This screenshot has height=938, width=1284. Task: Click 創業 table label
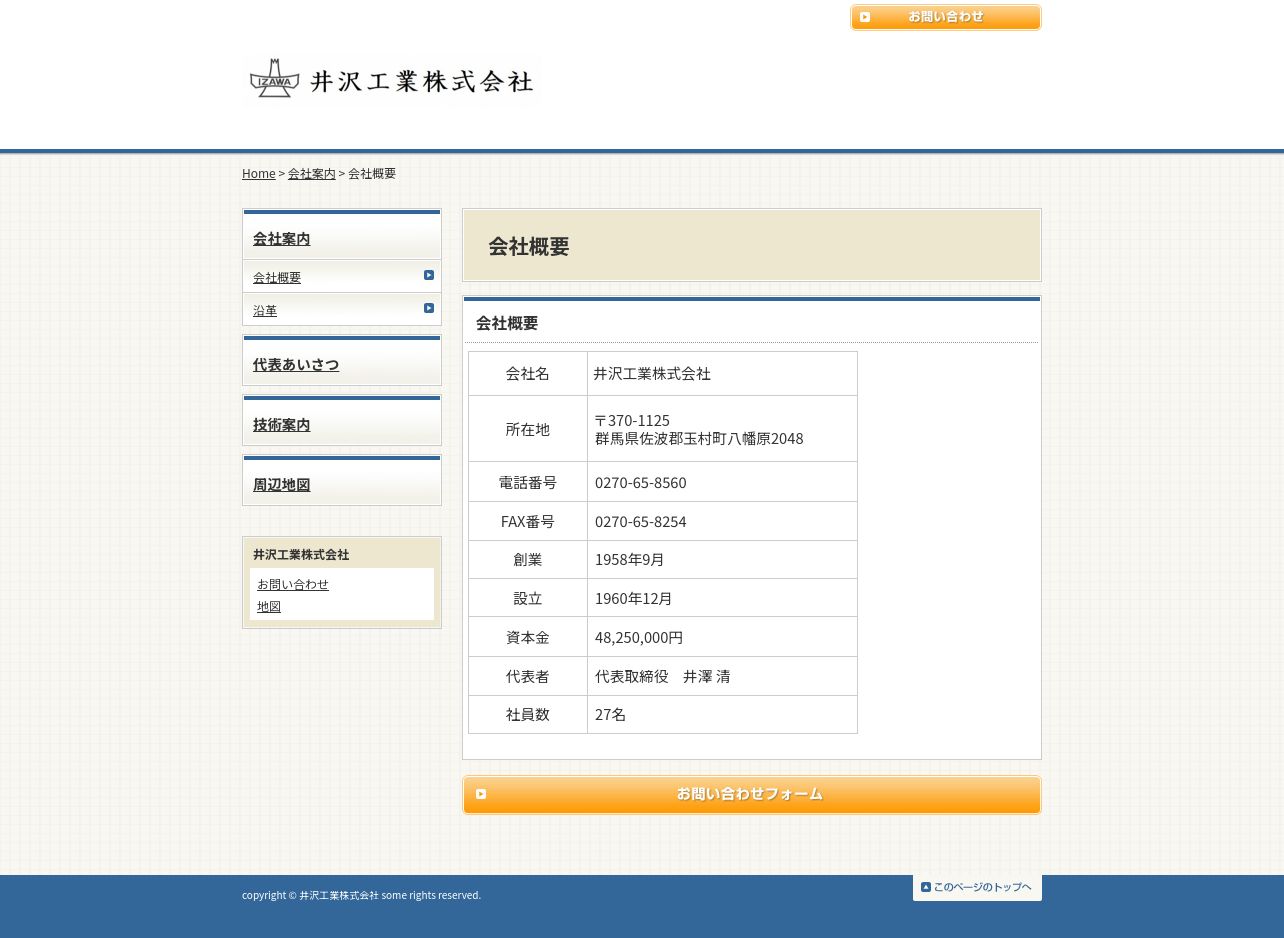point(528,559)
